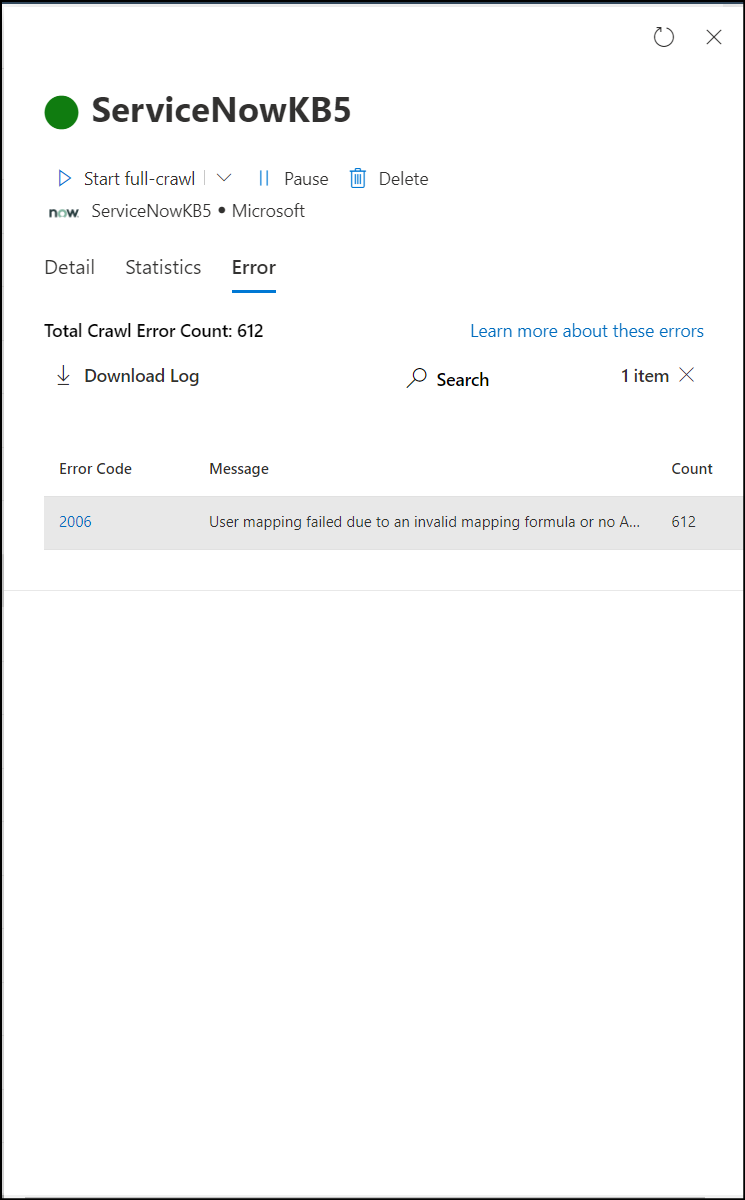Image resolution: width=745 pixels, height=1200 pixels.
Task: Sort by Count column header
Action: (x=692, y=469)
